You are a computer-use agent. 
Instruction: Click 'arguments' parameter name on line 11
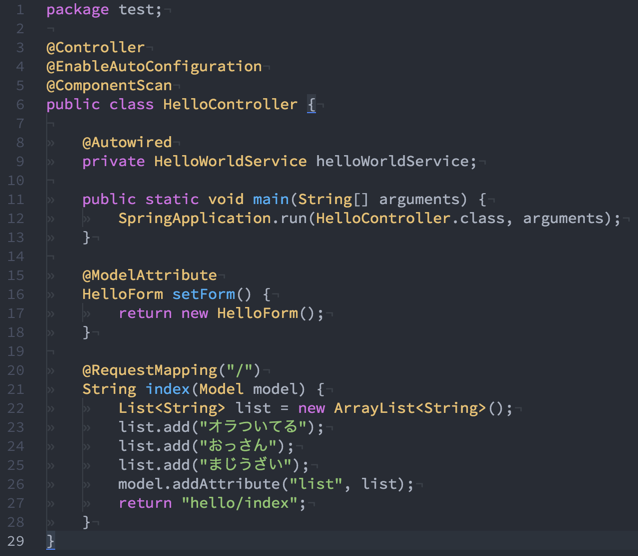(419, 200)
